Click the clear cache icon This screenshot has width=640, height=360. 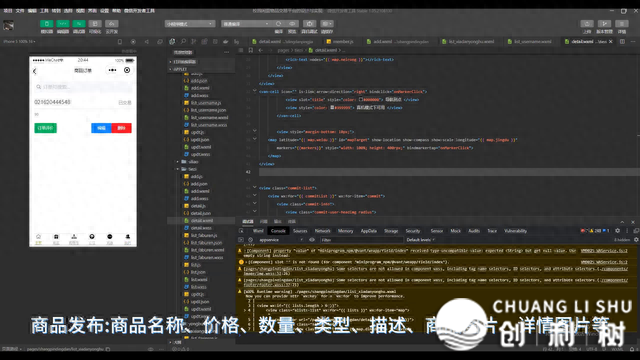pyautogui.click(x=327, y=24)
